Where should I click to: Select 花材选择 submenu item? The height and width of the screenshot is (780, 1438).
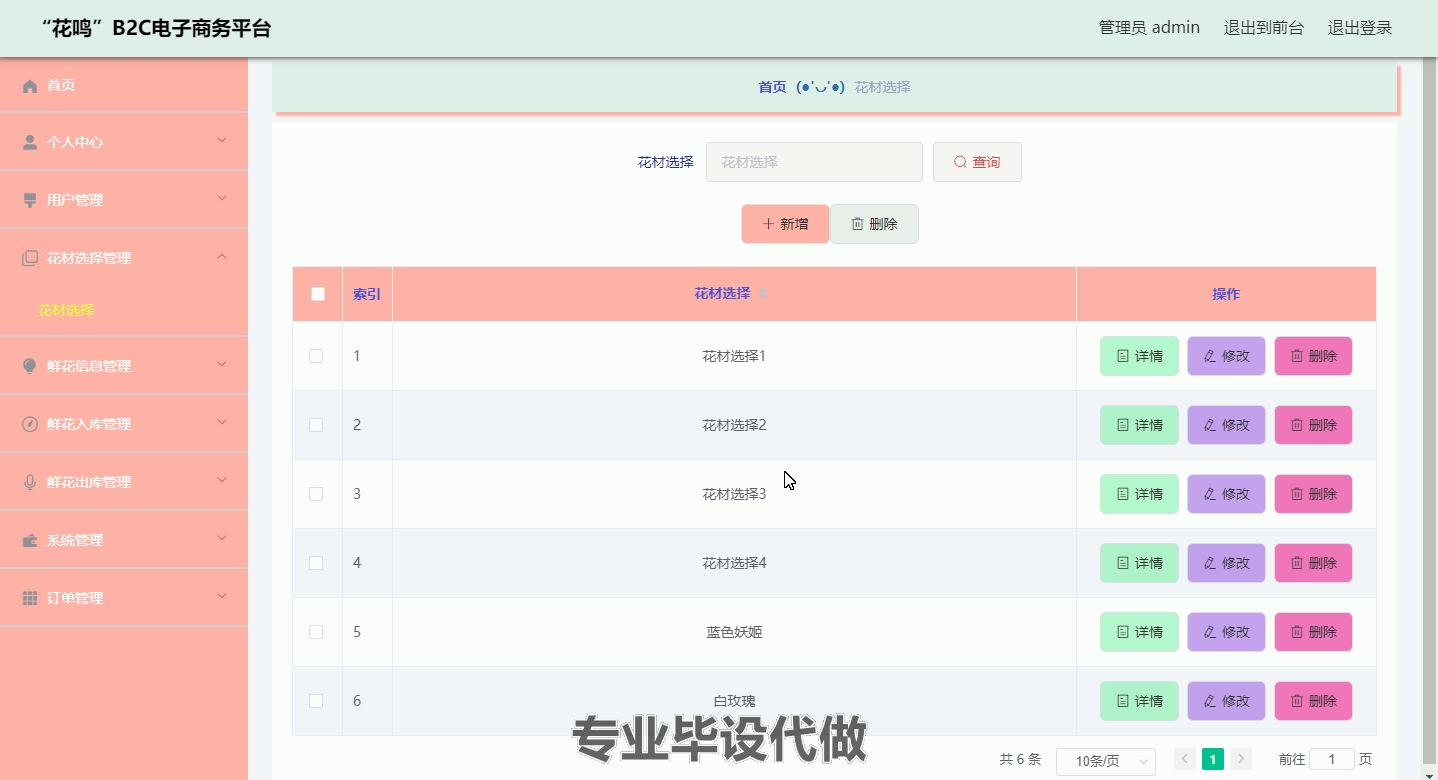coord(66,310)
